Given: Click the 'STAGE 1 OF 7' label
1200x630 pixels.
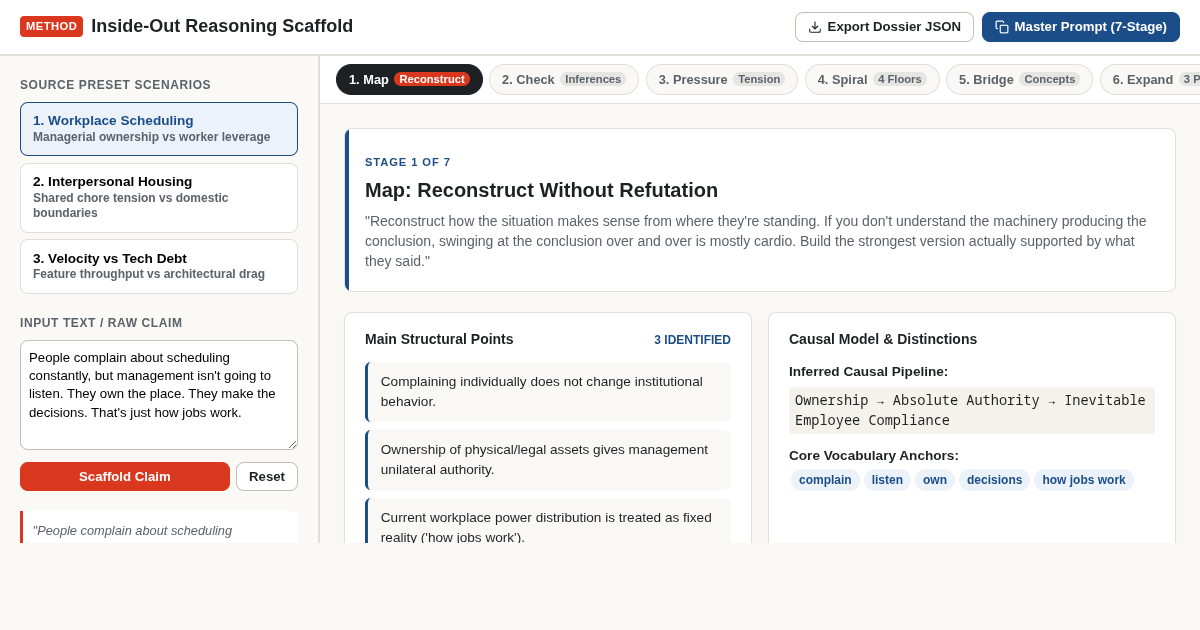Looking at the screenshot, I should tap(408, 162).
